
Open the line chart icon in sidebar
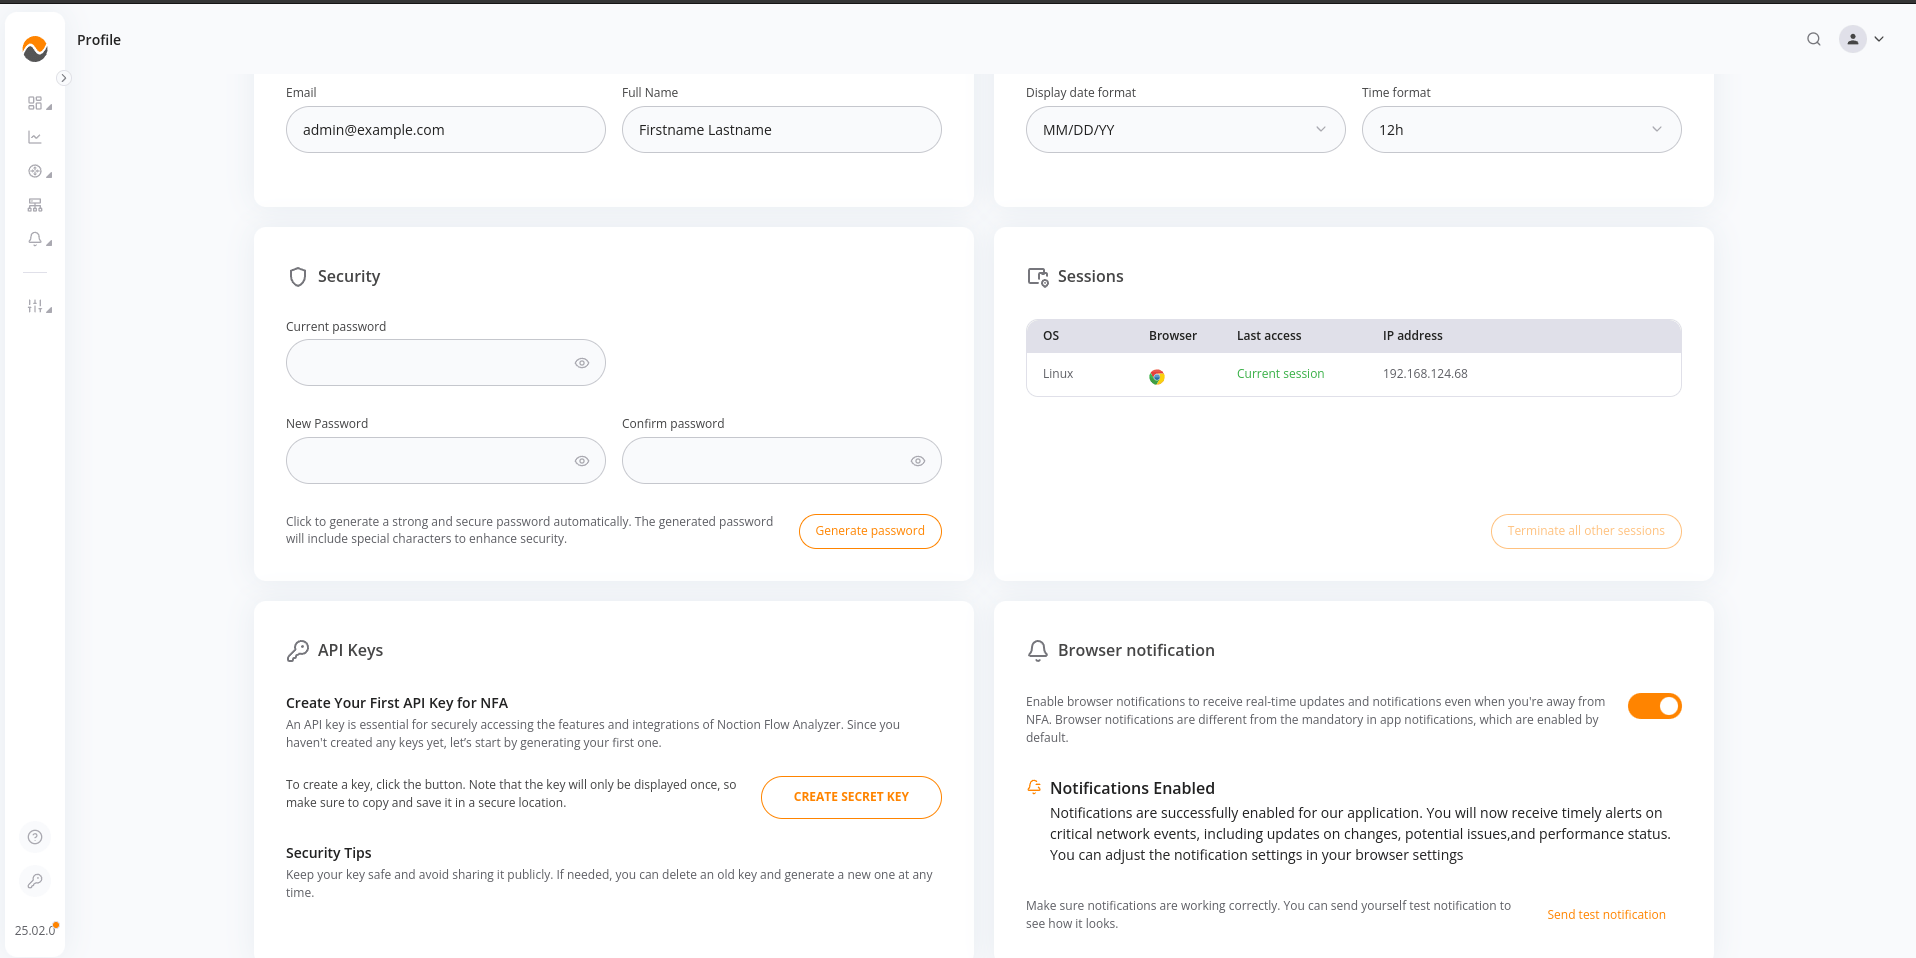click(x=35, y=137)
